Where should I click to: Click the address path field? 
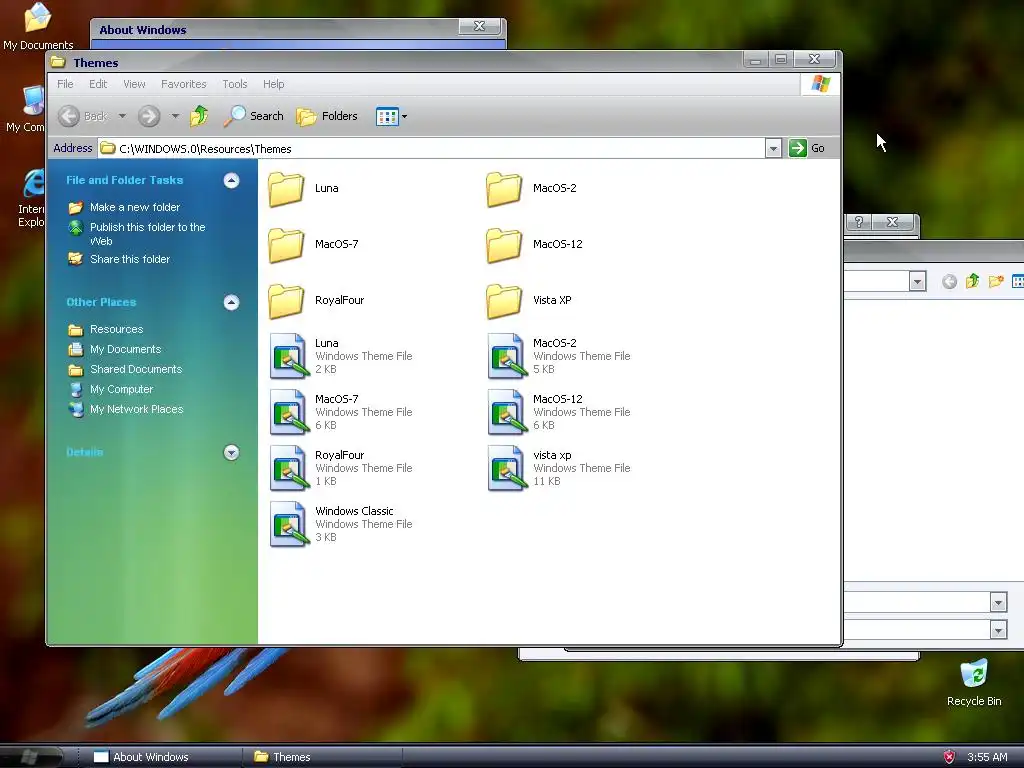tap(432, 148)
